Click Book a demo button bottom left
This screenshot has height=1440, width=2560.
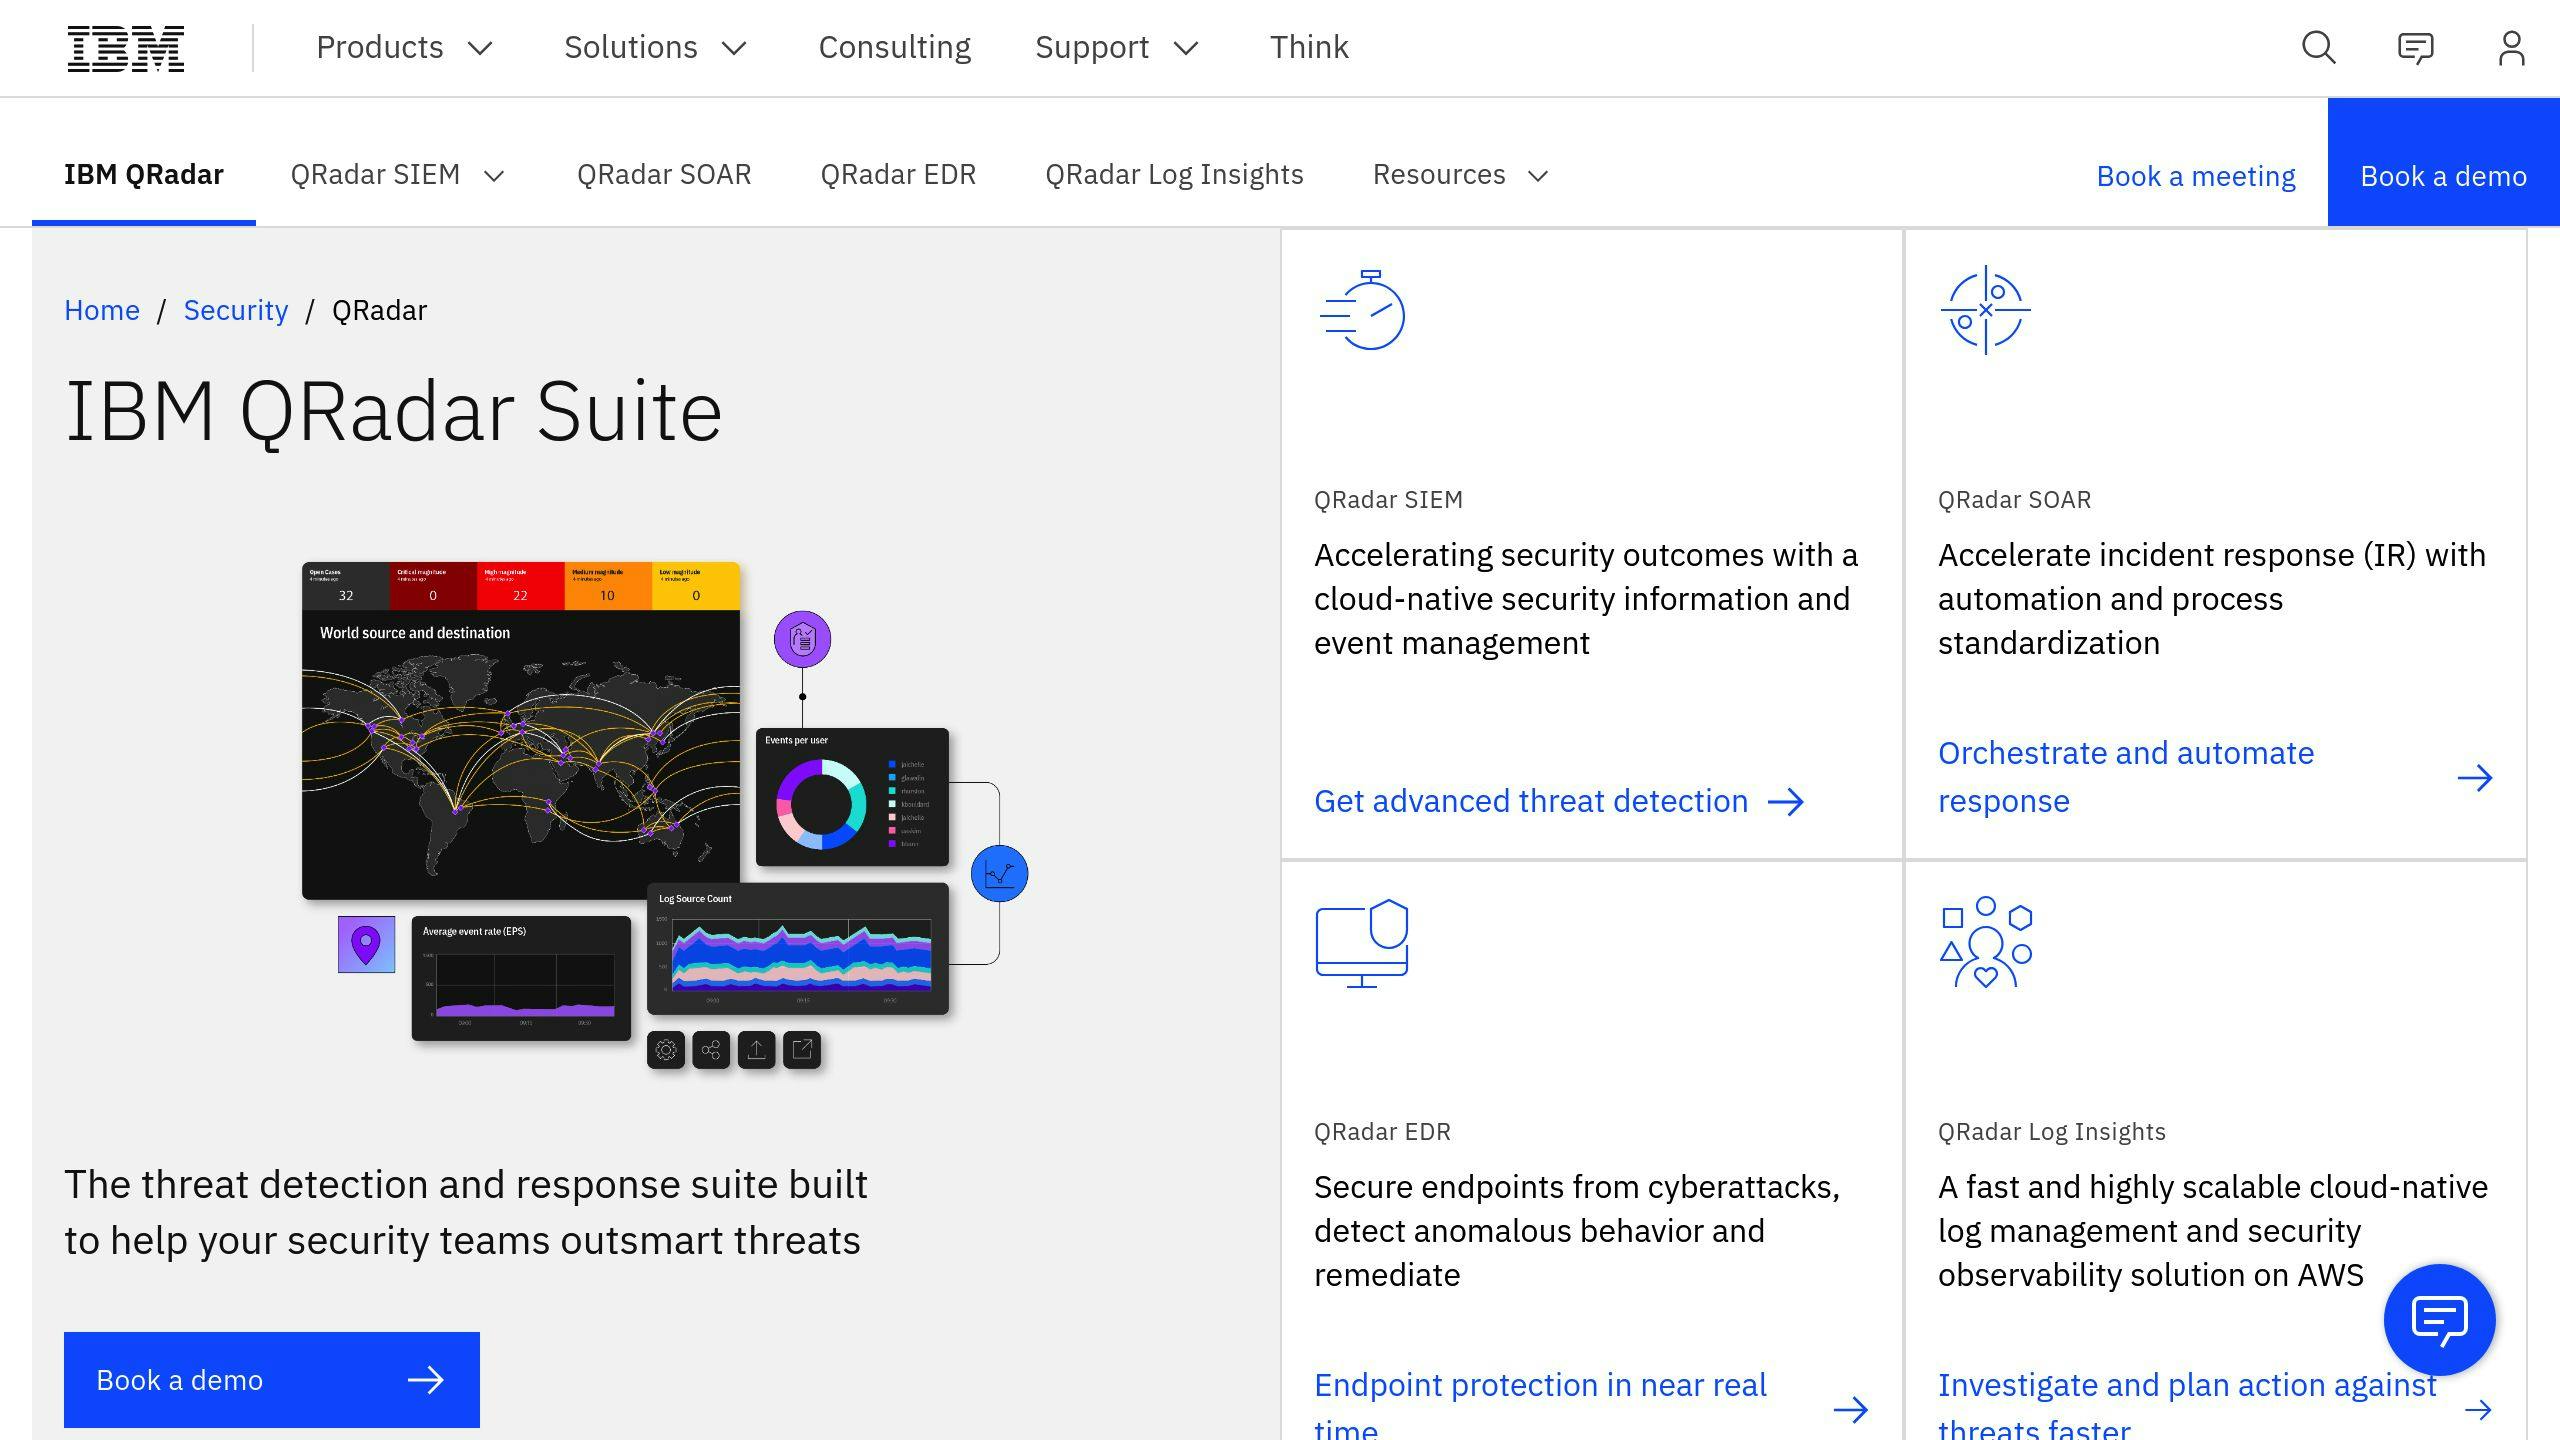pyautogui.click(x=271, y=1378)
